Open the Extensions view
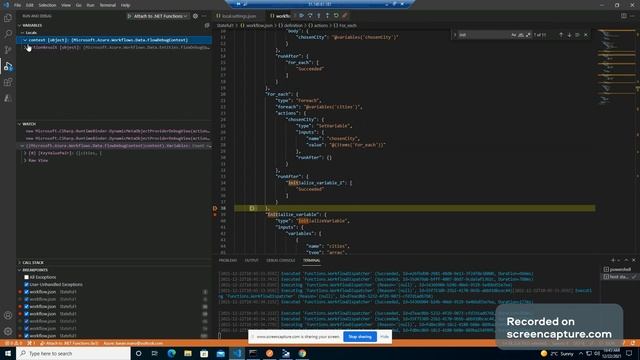 click(x=8, y=82)
